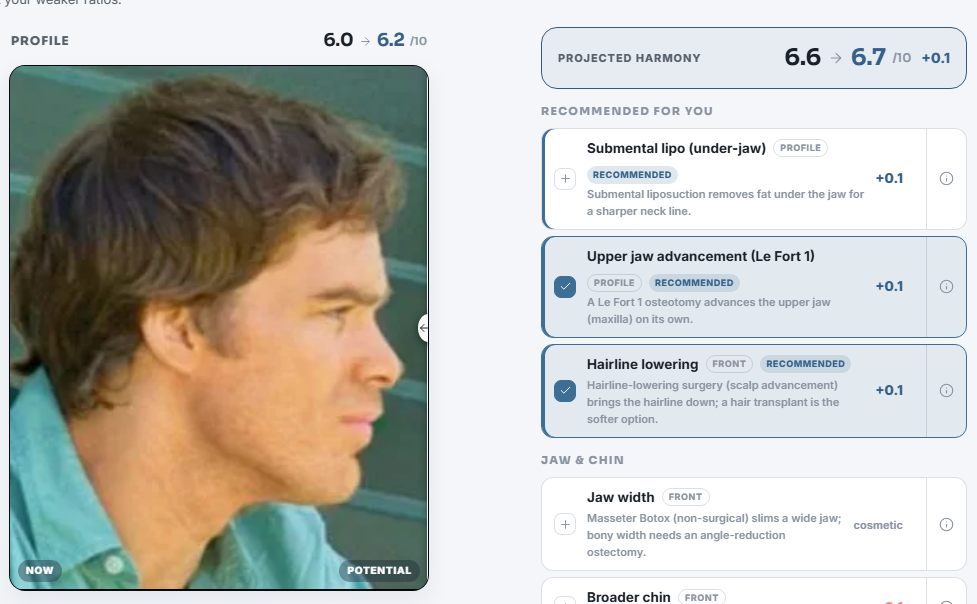Click the PROFILE heading above the photo

click(40, 41)
